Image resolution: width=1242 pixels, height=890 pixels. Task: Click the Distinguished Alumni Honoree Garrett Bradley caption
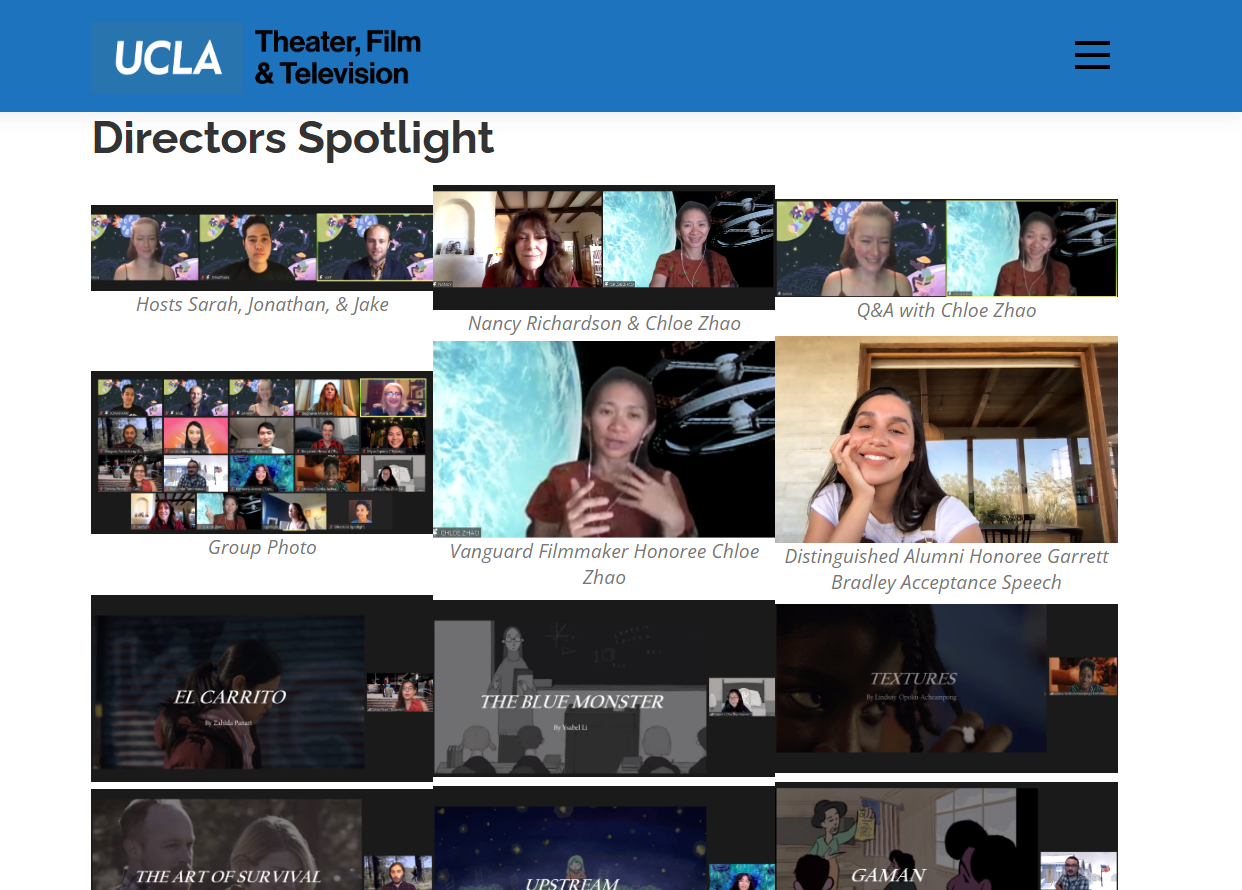[x=946, y=569]
